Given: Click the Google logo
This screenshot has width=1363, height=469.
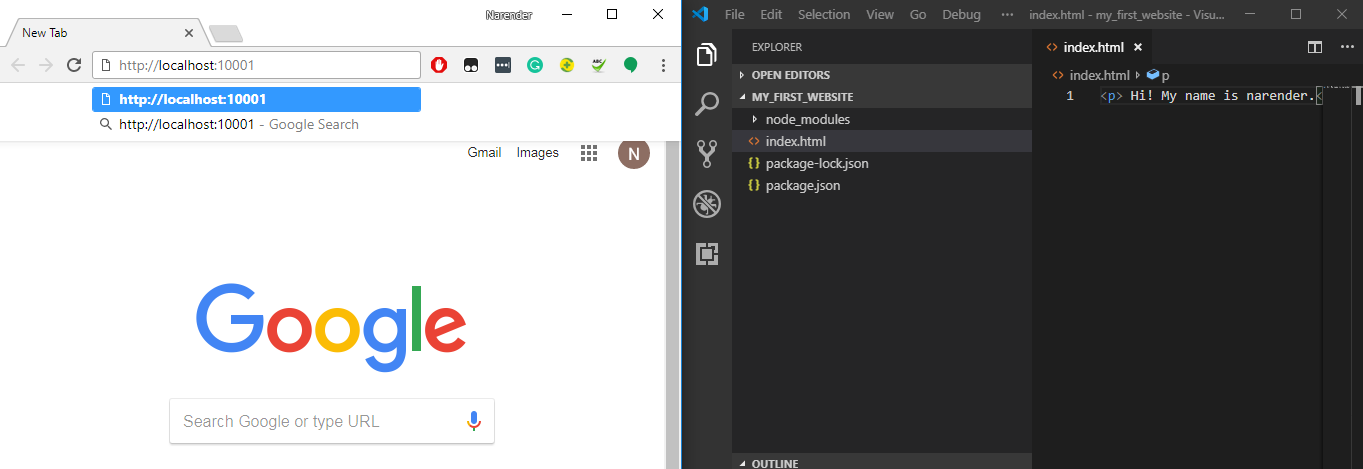Looking at the screenshot, I should coord(331,328).
